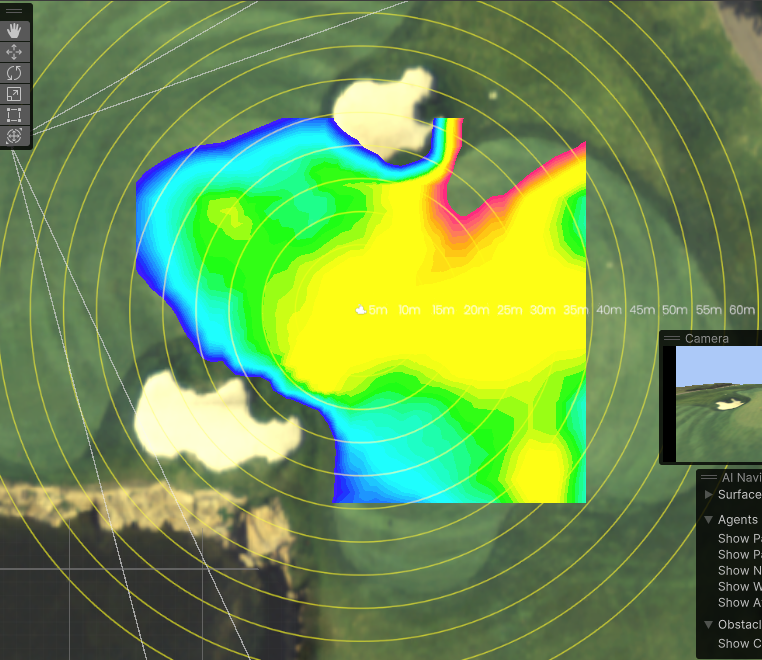Select the Scale tool
This screenshot has width=762, height=660.
14,94
